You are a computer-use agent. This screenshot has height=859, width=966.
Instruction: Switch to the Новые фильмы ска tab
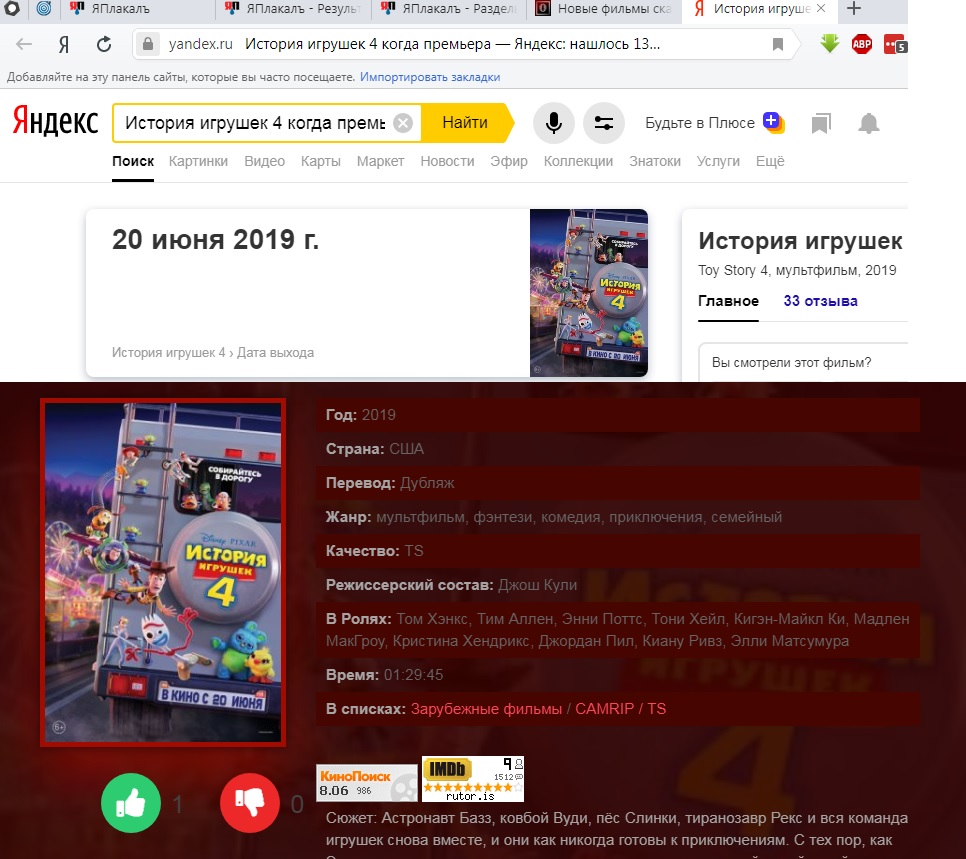605,9
